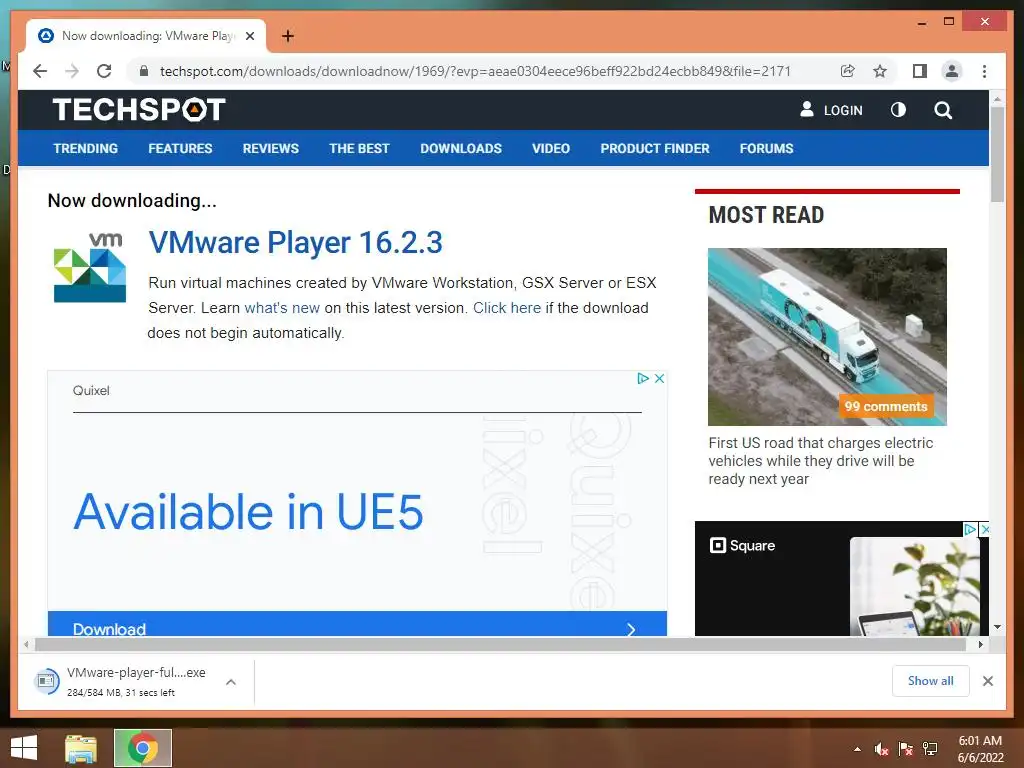
Task: Click the scroll up arrow
Action: click(x=997, y=99)
